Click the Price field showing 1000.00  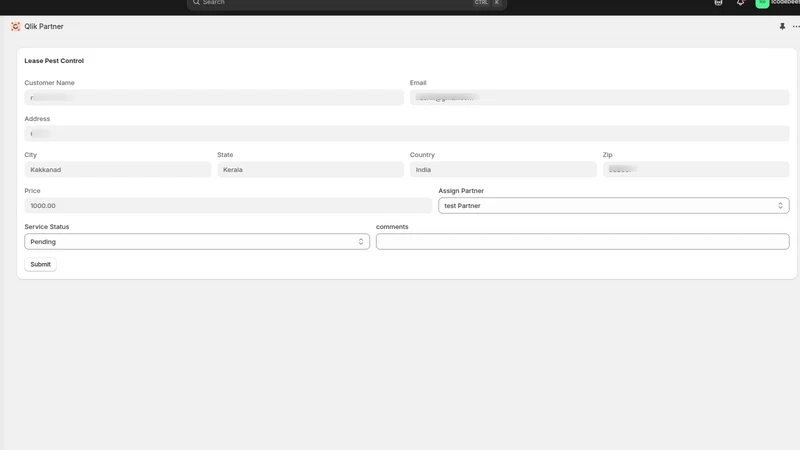coord(228,206)
